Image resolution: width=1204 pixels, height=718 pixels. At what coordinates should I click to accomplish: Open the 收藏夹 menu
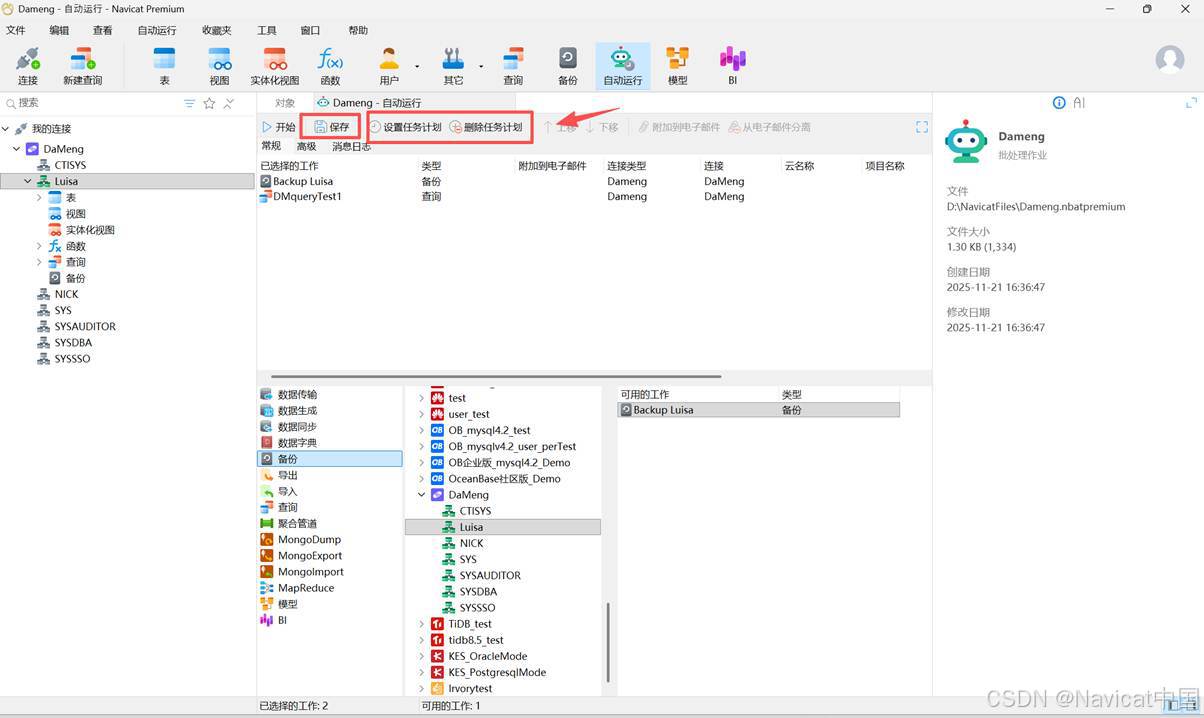click(x=216, y=31)
